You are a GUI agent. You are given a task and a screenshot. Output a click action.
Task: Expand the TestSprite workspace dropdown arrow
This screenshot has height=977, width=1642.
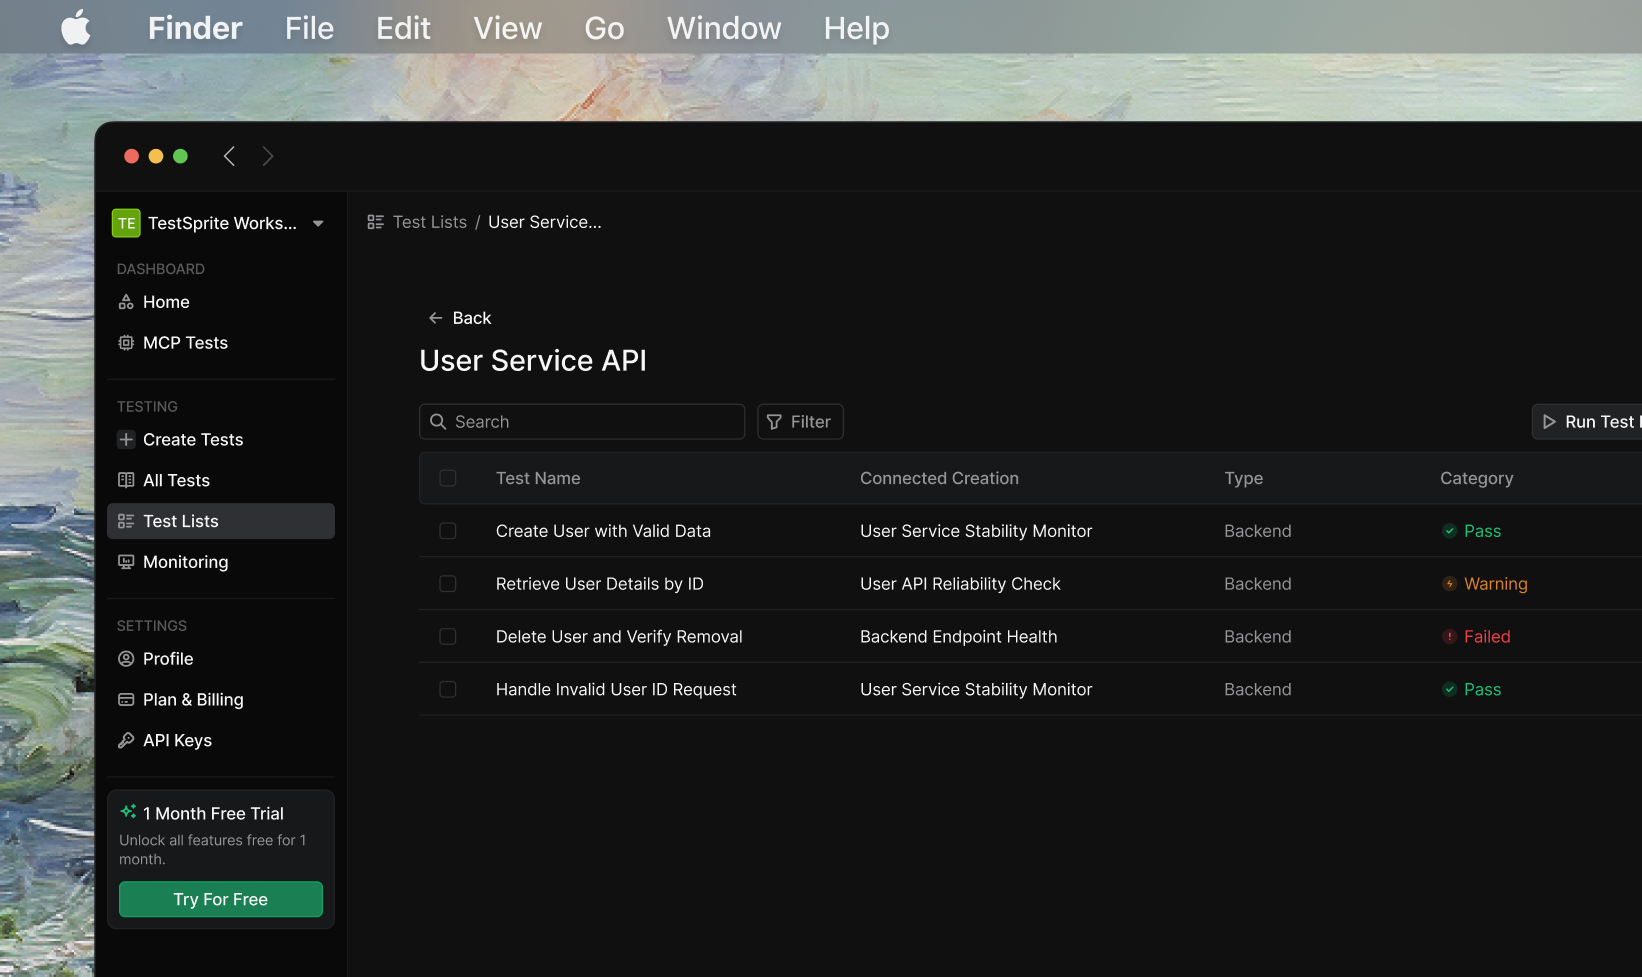(318, 223)
